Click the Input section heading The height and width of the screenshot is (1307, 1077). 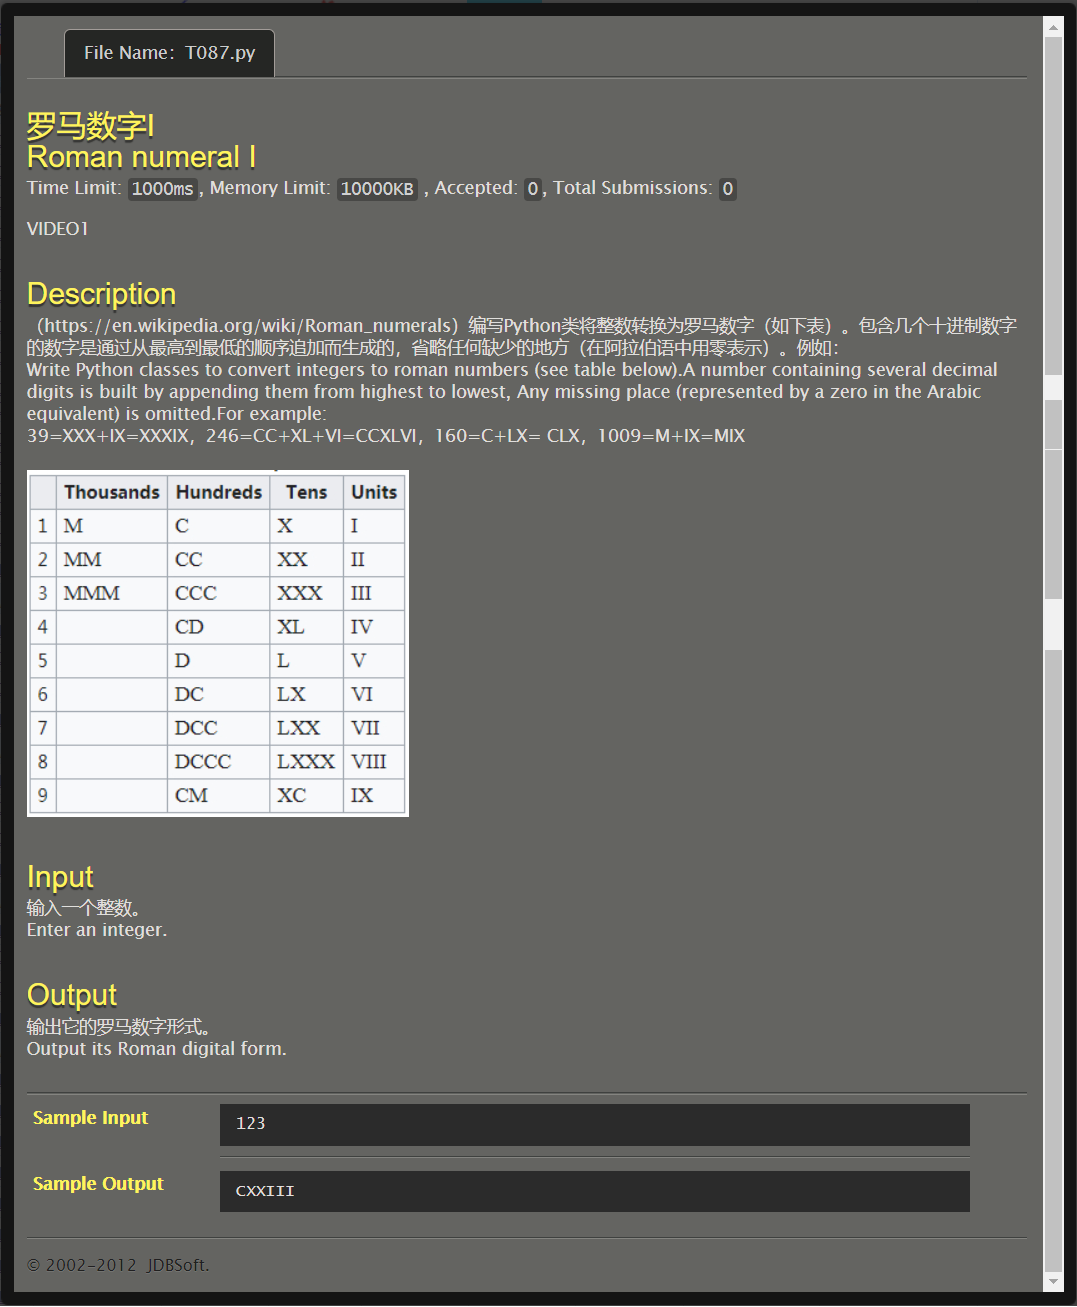click(x=60, y=877)
